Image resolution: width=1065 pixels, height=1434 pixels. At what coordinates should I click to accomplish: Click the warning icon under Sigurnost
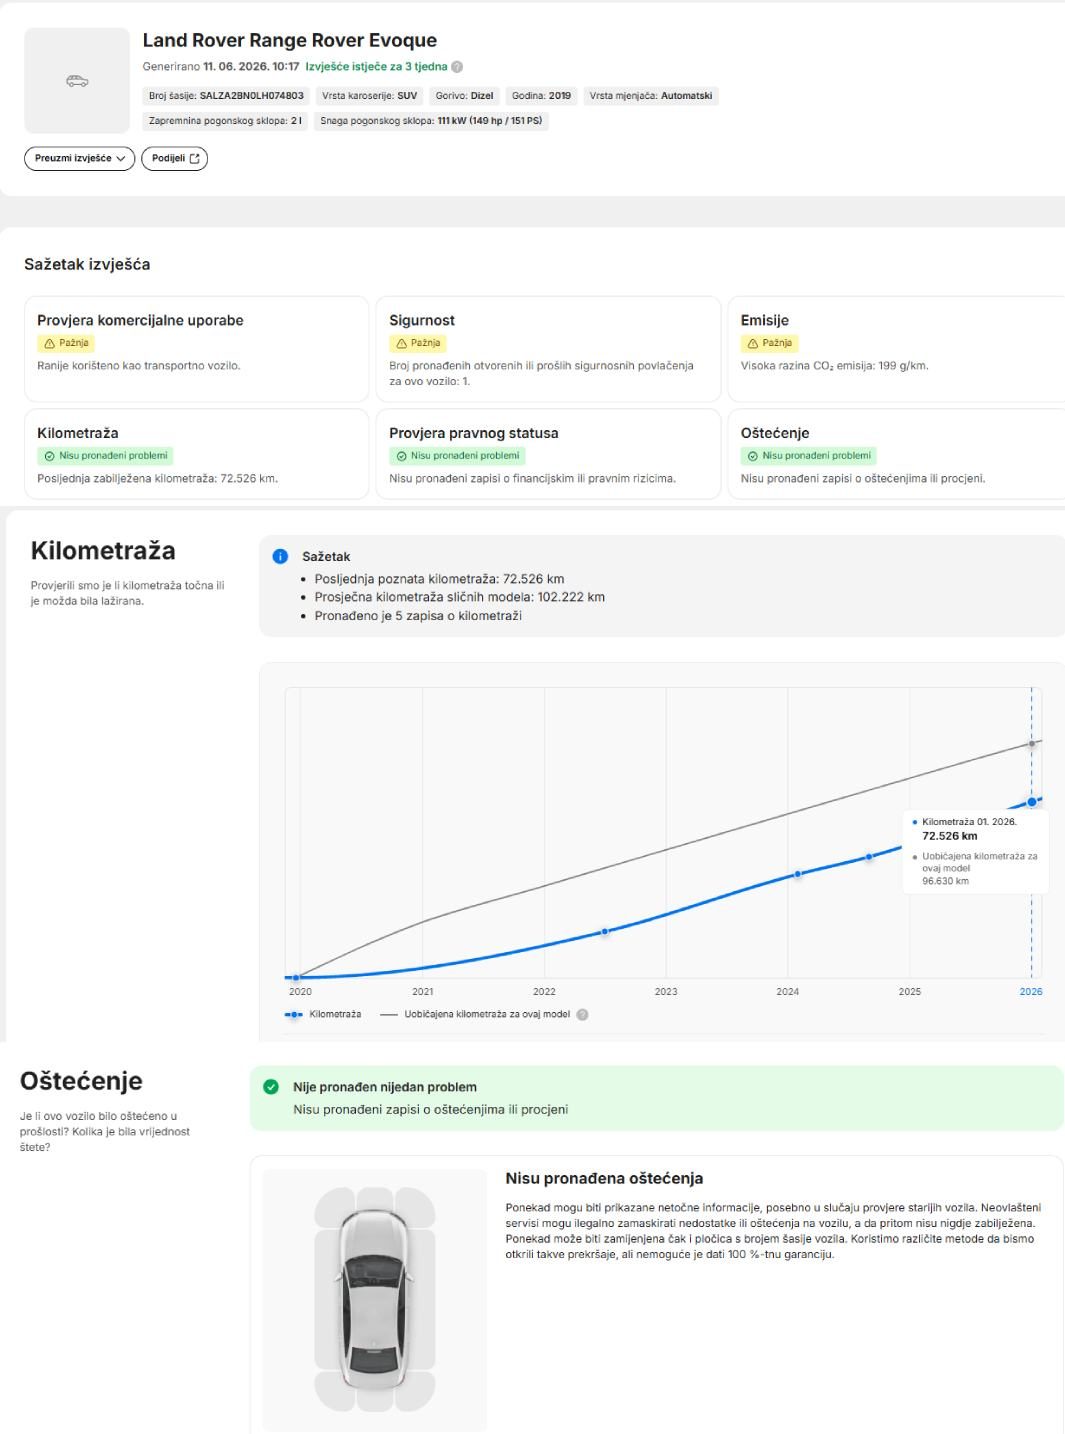402,343
